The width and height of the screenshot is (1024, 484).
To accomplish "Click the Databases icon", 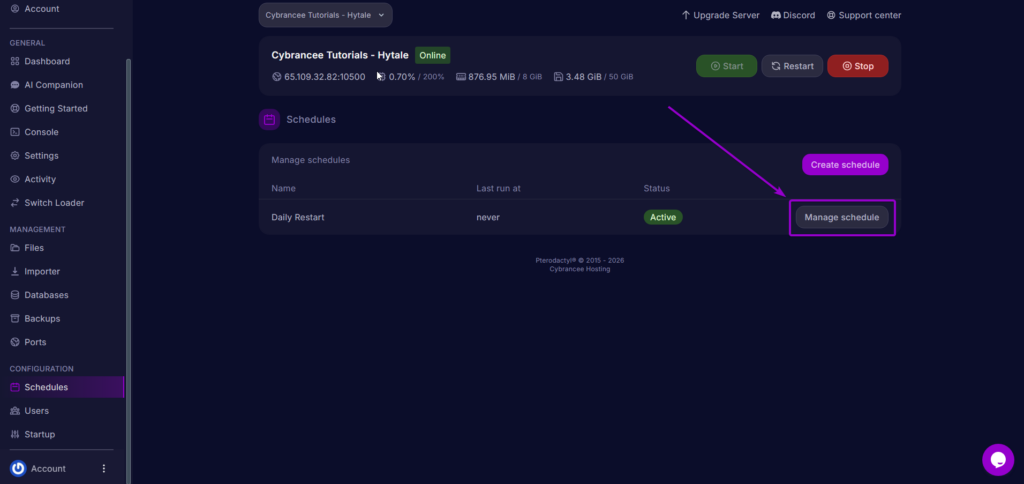I will click(x=15, y=295).
